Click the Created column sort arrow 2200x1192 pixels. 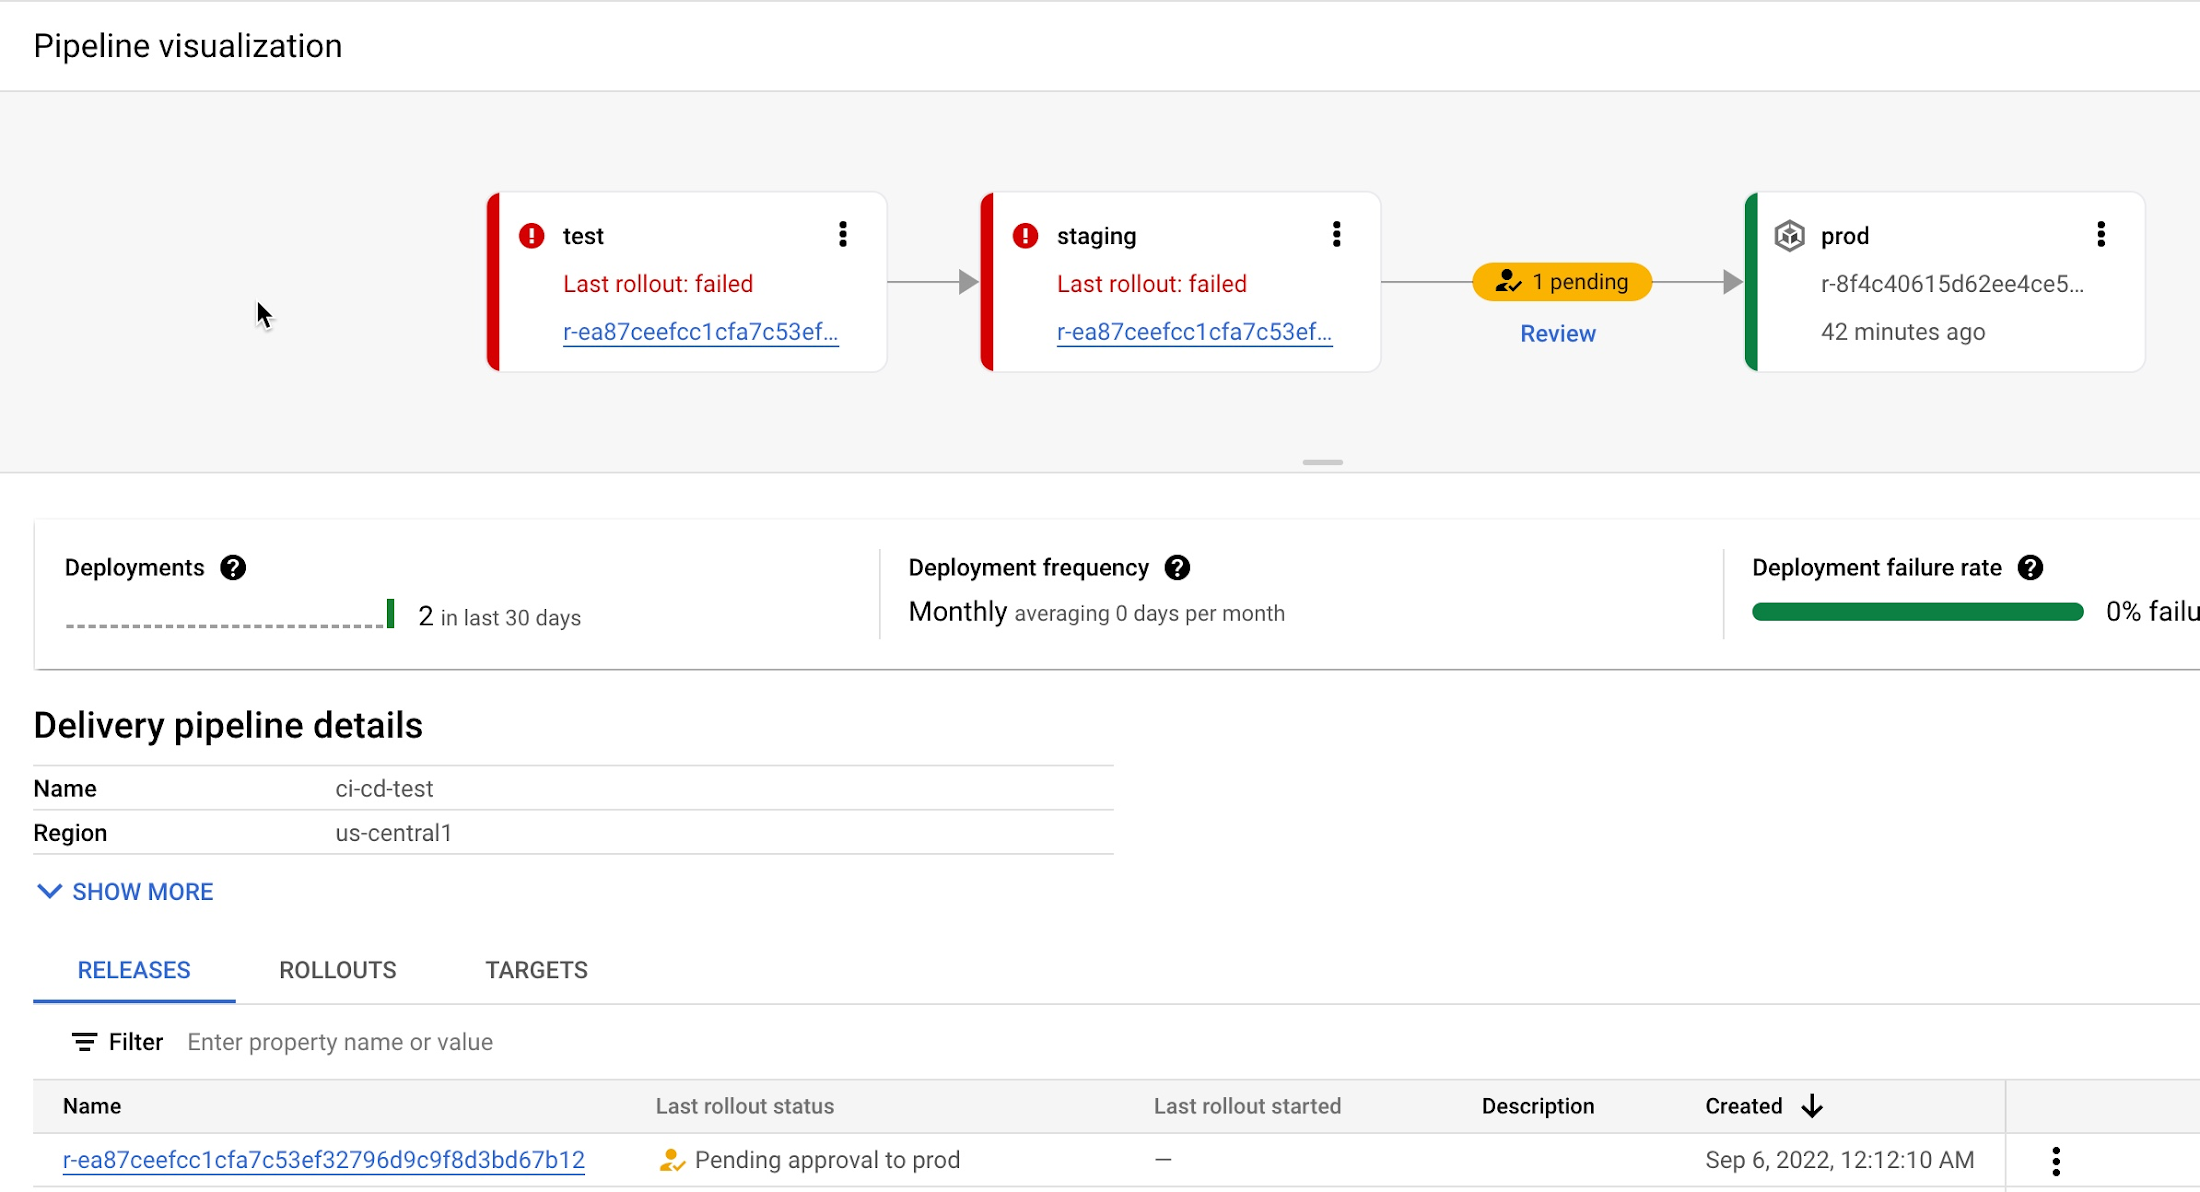(1812, 1106)
